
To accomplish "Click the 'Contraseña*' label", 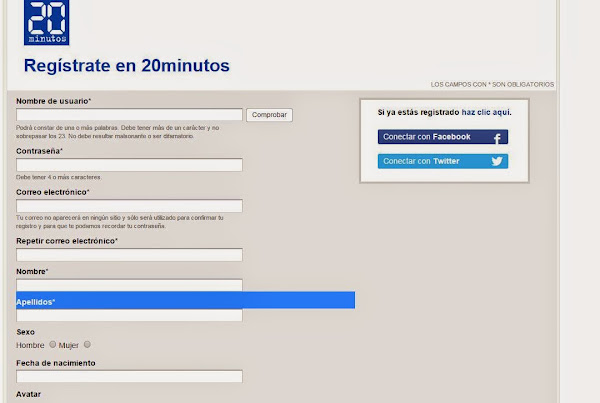I will 39,151.
